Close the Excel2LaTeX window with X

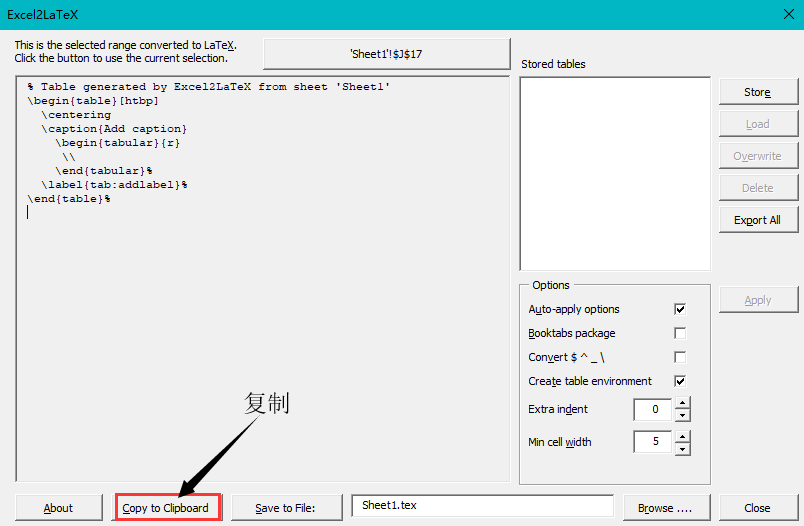789,14
